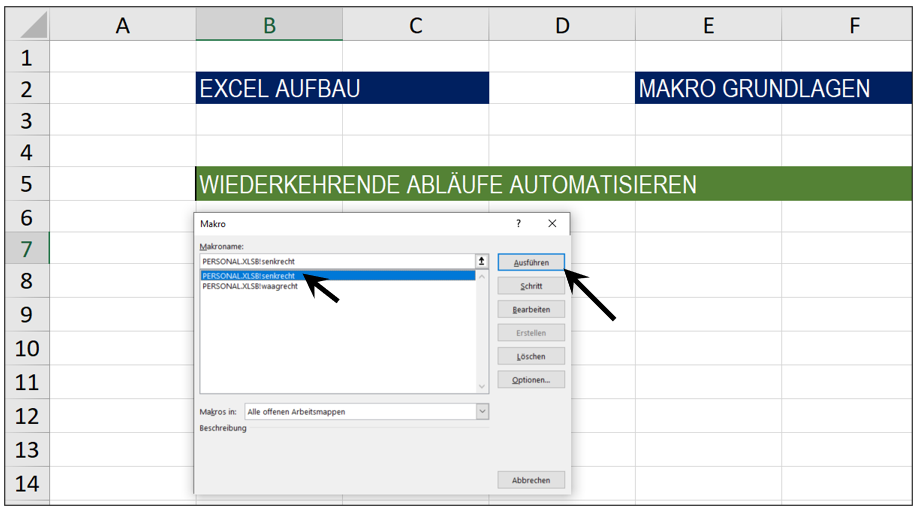This screenshot has height=511, width=916.
Task: Select PERSONAL.XLSB!senkrecht in macro list
Action: click(338, 276)
